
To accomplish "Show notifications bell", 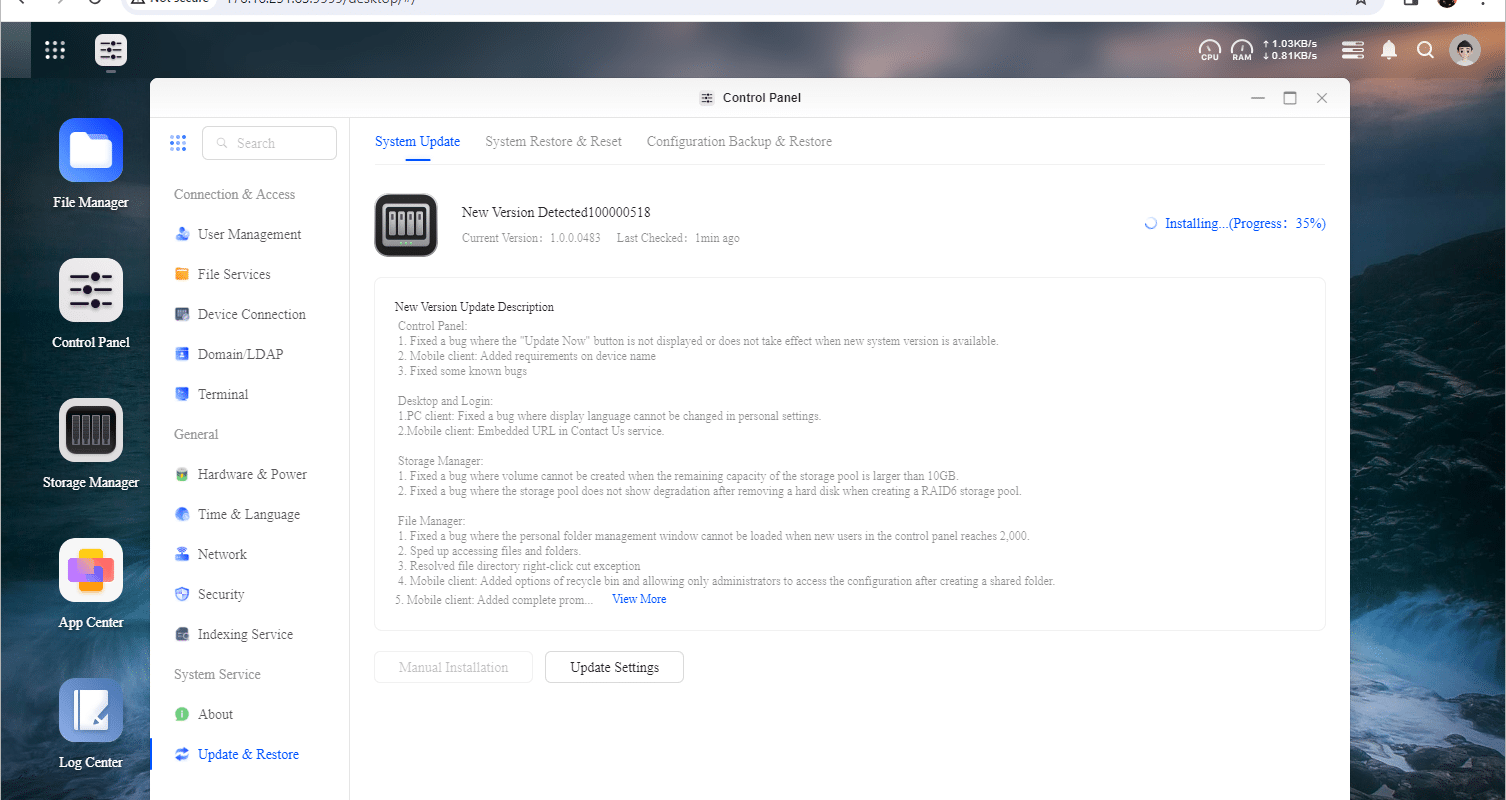I will [1389, 50].
